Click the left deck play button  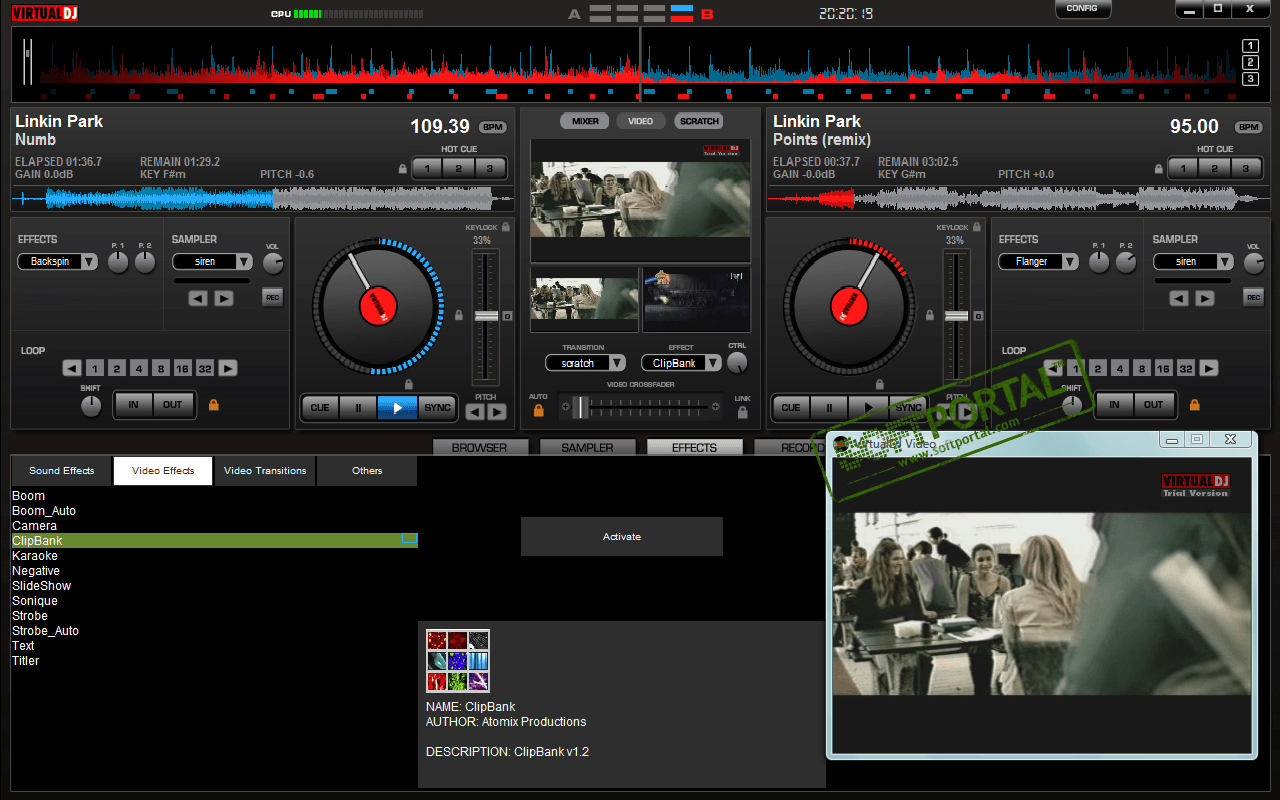point(397,408)
